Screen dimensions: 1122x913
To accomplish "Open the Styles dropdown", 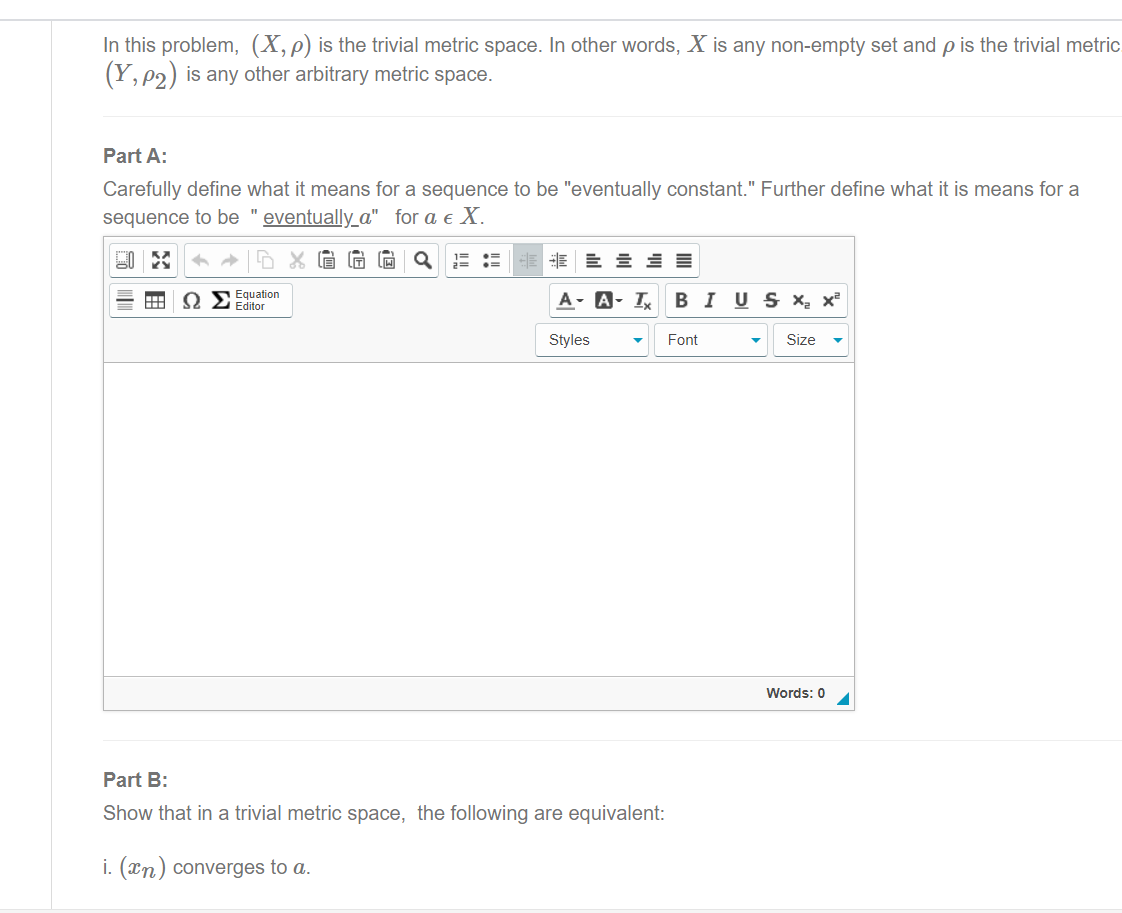I will 591,340.
